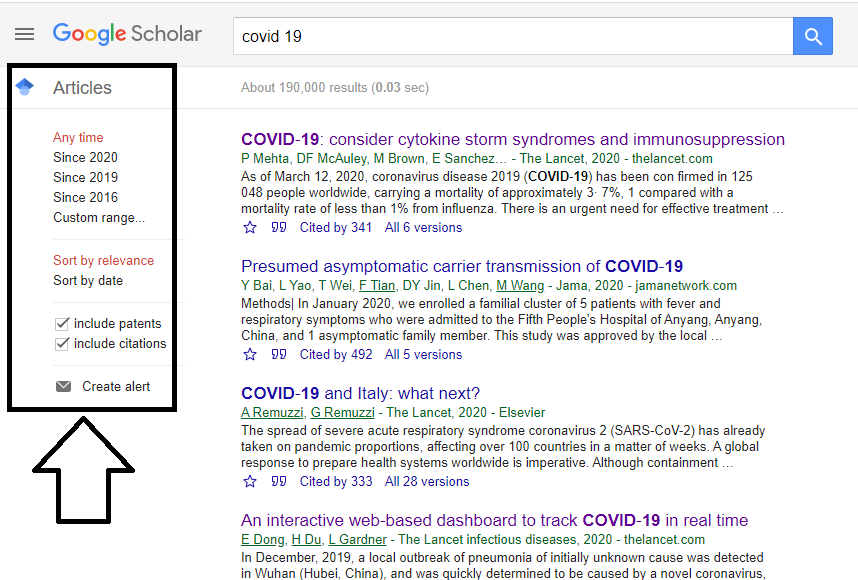858x580 pixels.
Task: Open All 5 versions link
Action: 424,355
